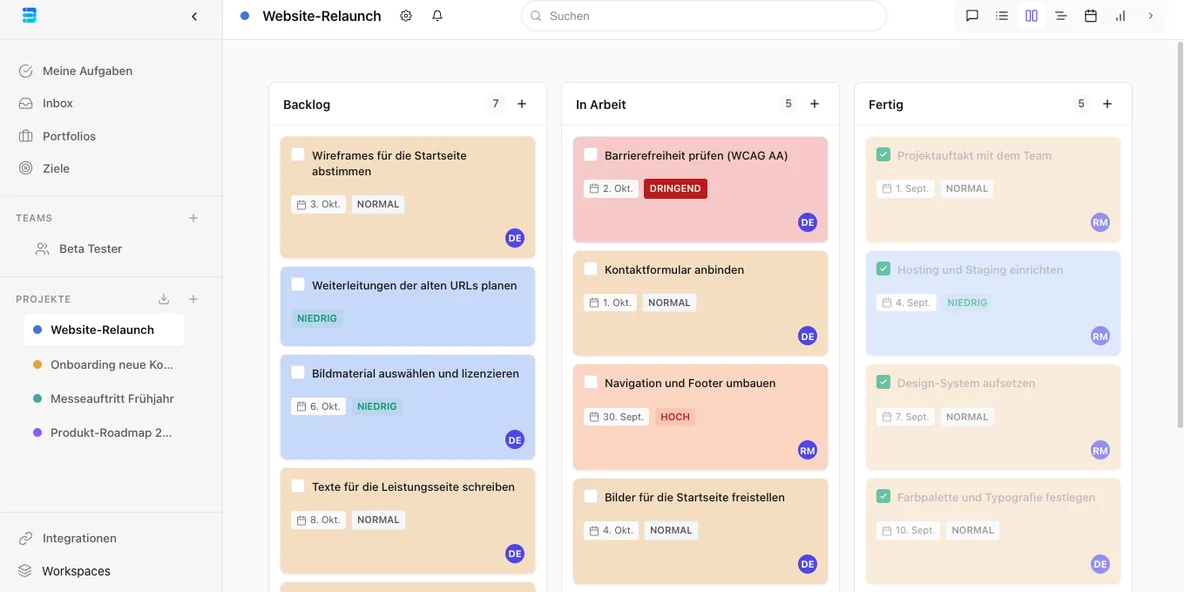
Task: Check off Navigation und Footer umbauen
Action: click(x=591, y=383)
